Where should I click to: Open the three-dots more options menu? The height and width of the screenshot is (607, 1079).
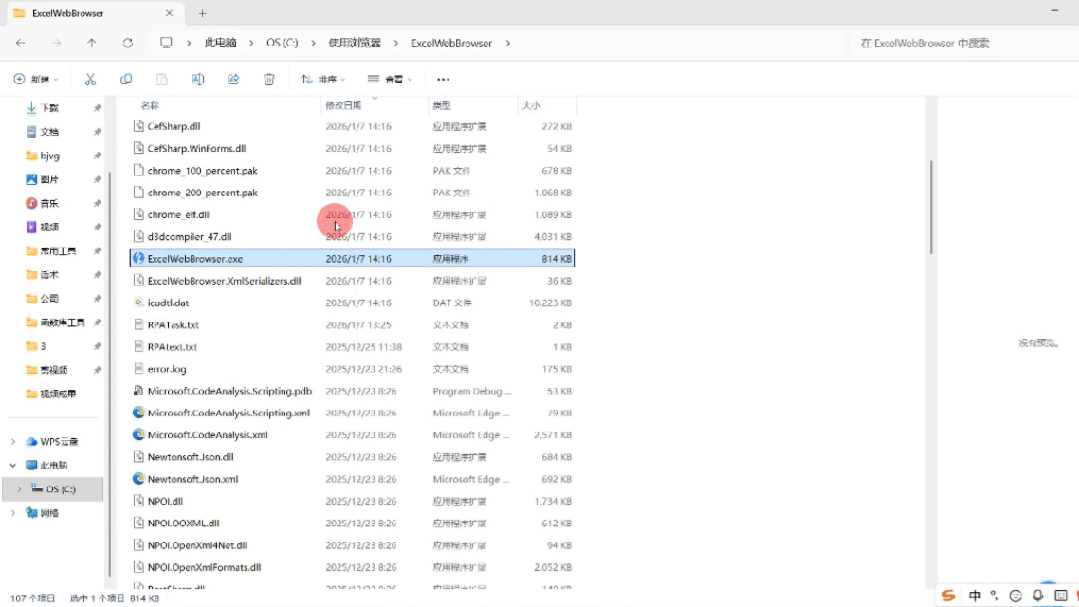(443, 80)
